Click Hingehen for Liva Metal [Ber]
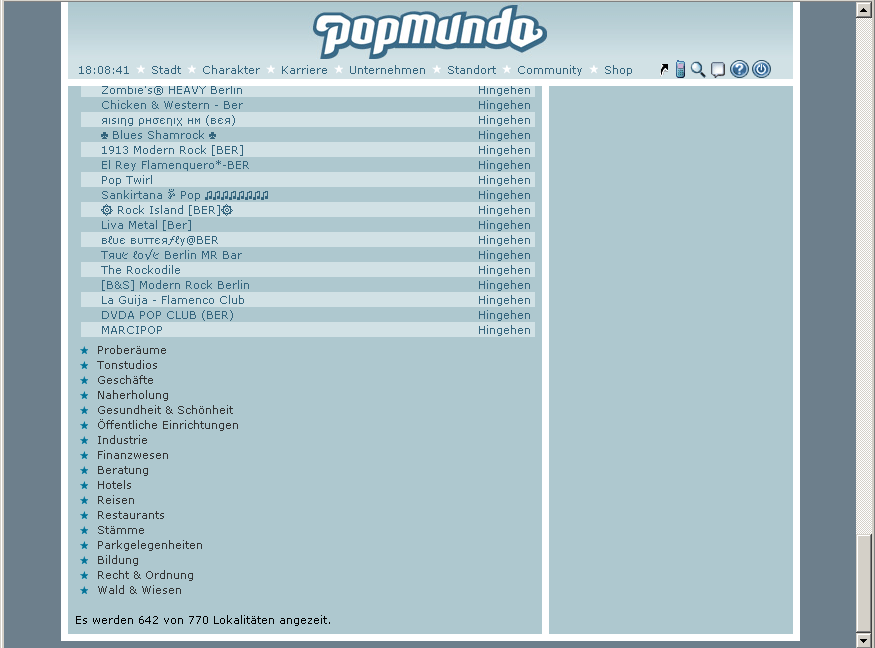The image size is (875, 648). [504, 225]
